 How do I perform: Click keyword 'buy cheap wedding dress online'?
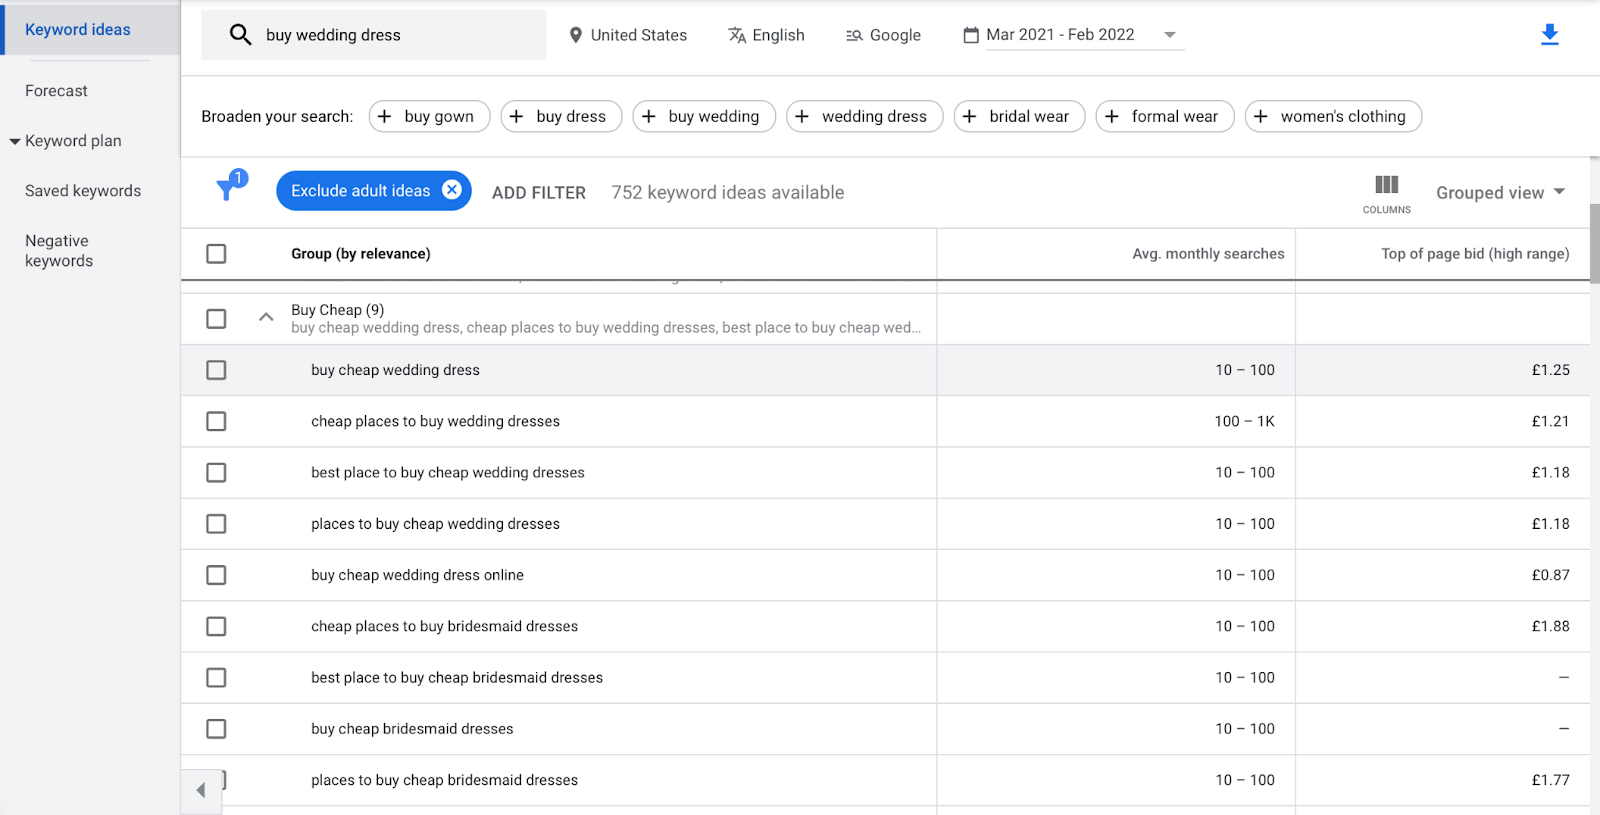417,575
